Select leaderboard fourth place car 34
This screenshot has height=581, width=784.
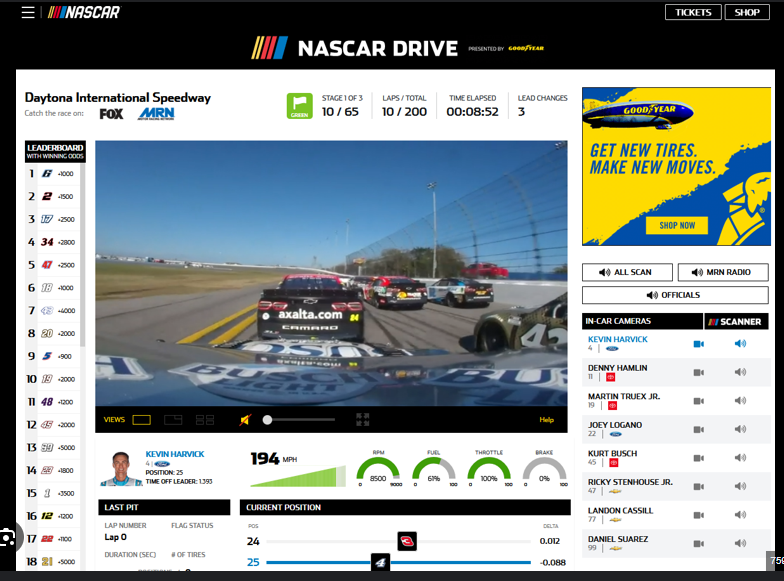[x=52, y=242]
